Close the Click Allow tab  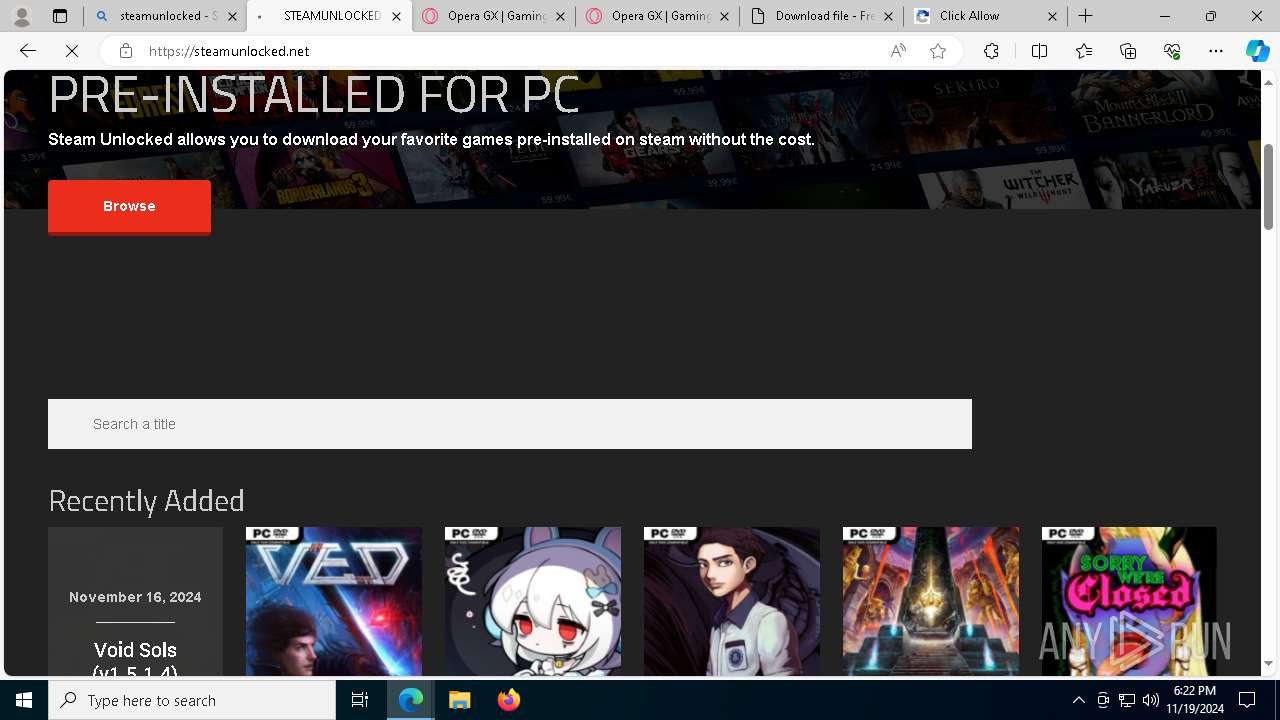[x=1052, y=16]
